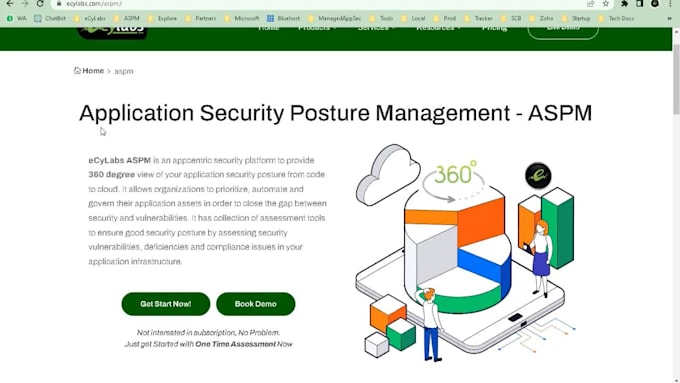
Task: Click the 360 degree bold text
Action: pos(111,174)
